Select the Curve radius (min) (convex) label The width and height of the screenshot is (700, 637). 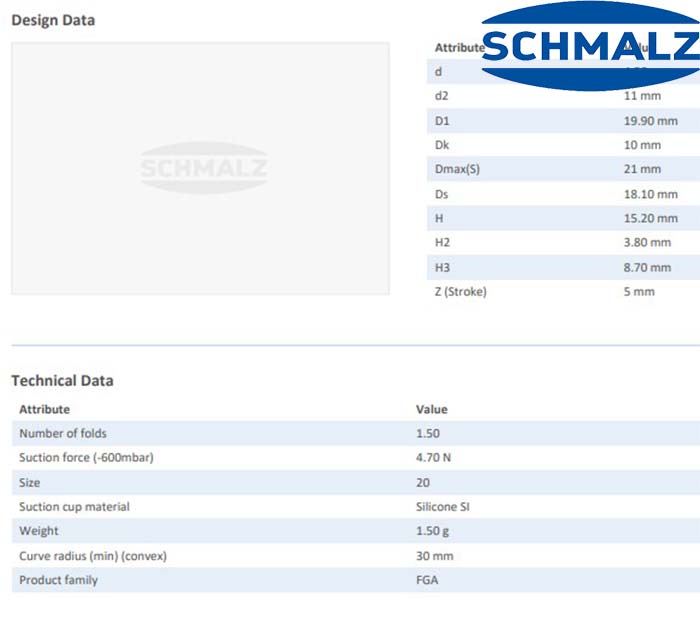click(93, 556)
